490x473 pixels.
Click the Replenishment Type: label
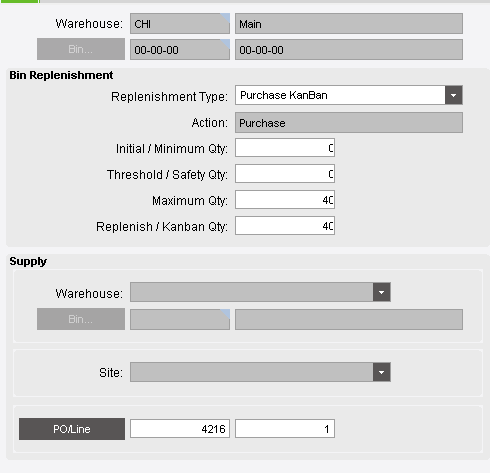[169, 97]
